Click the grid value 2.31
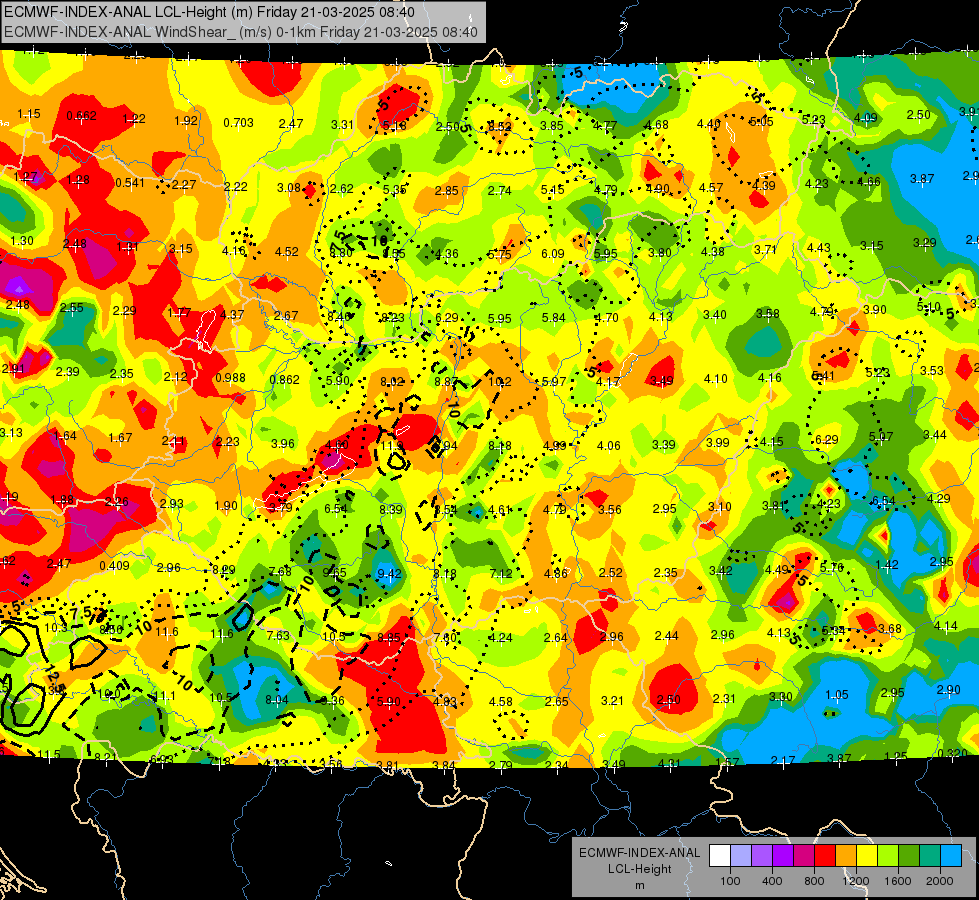Image resolution: width=979 pixels, height=900 pixels. (724, 699)
